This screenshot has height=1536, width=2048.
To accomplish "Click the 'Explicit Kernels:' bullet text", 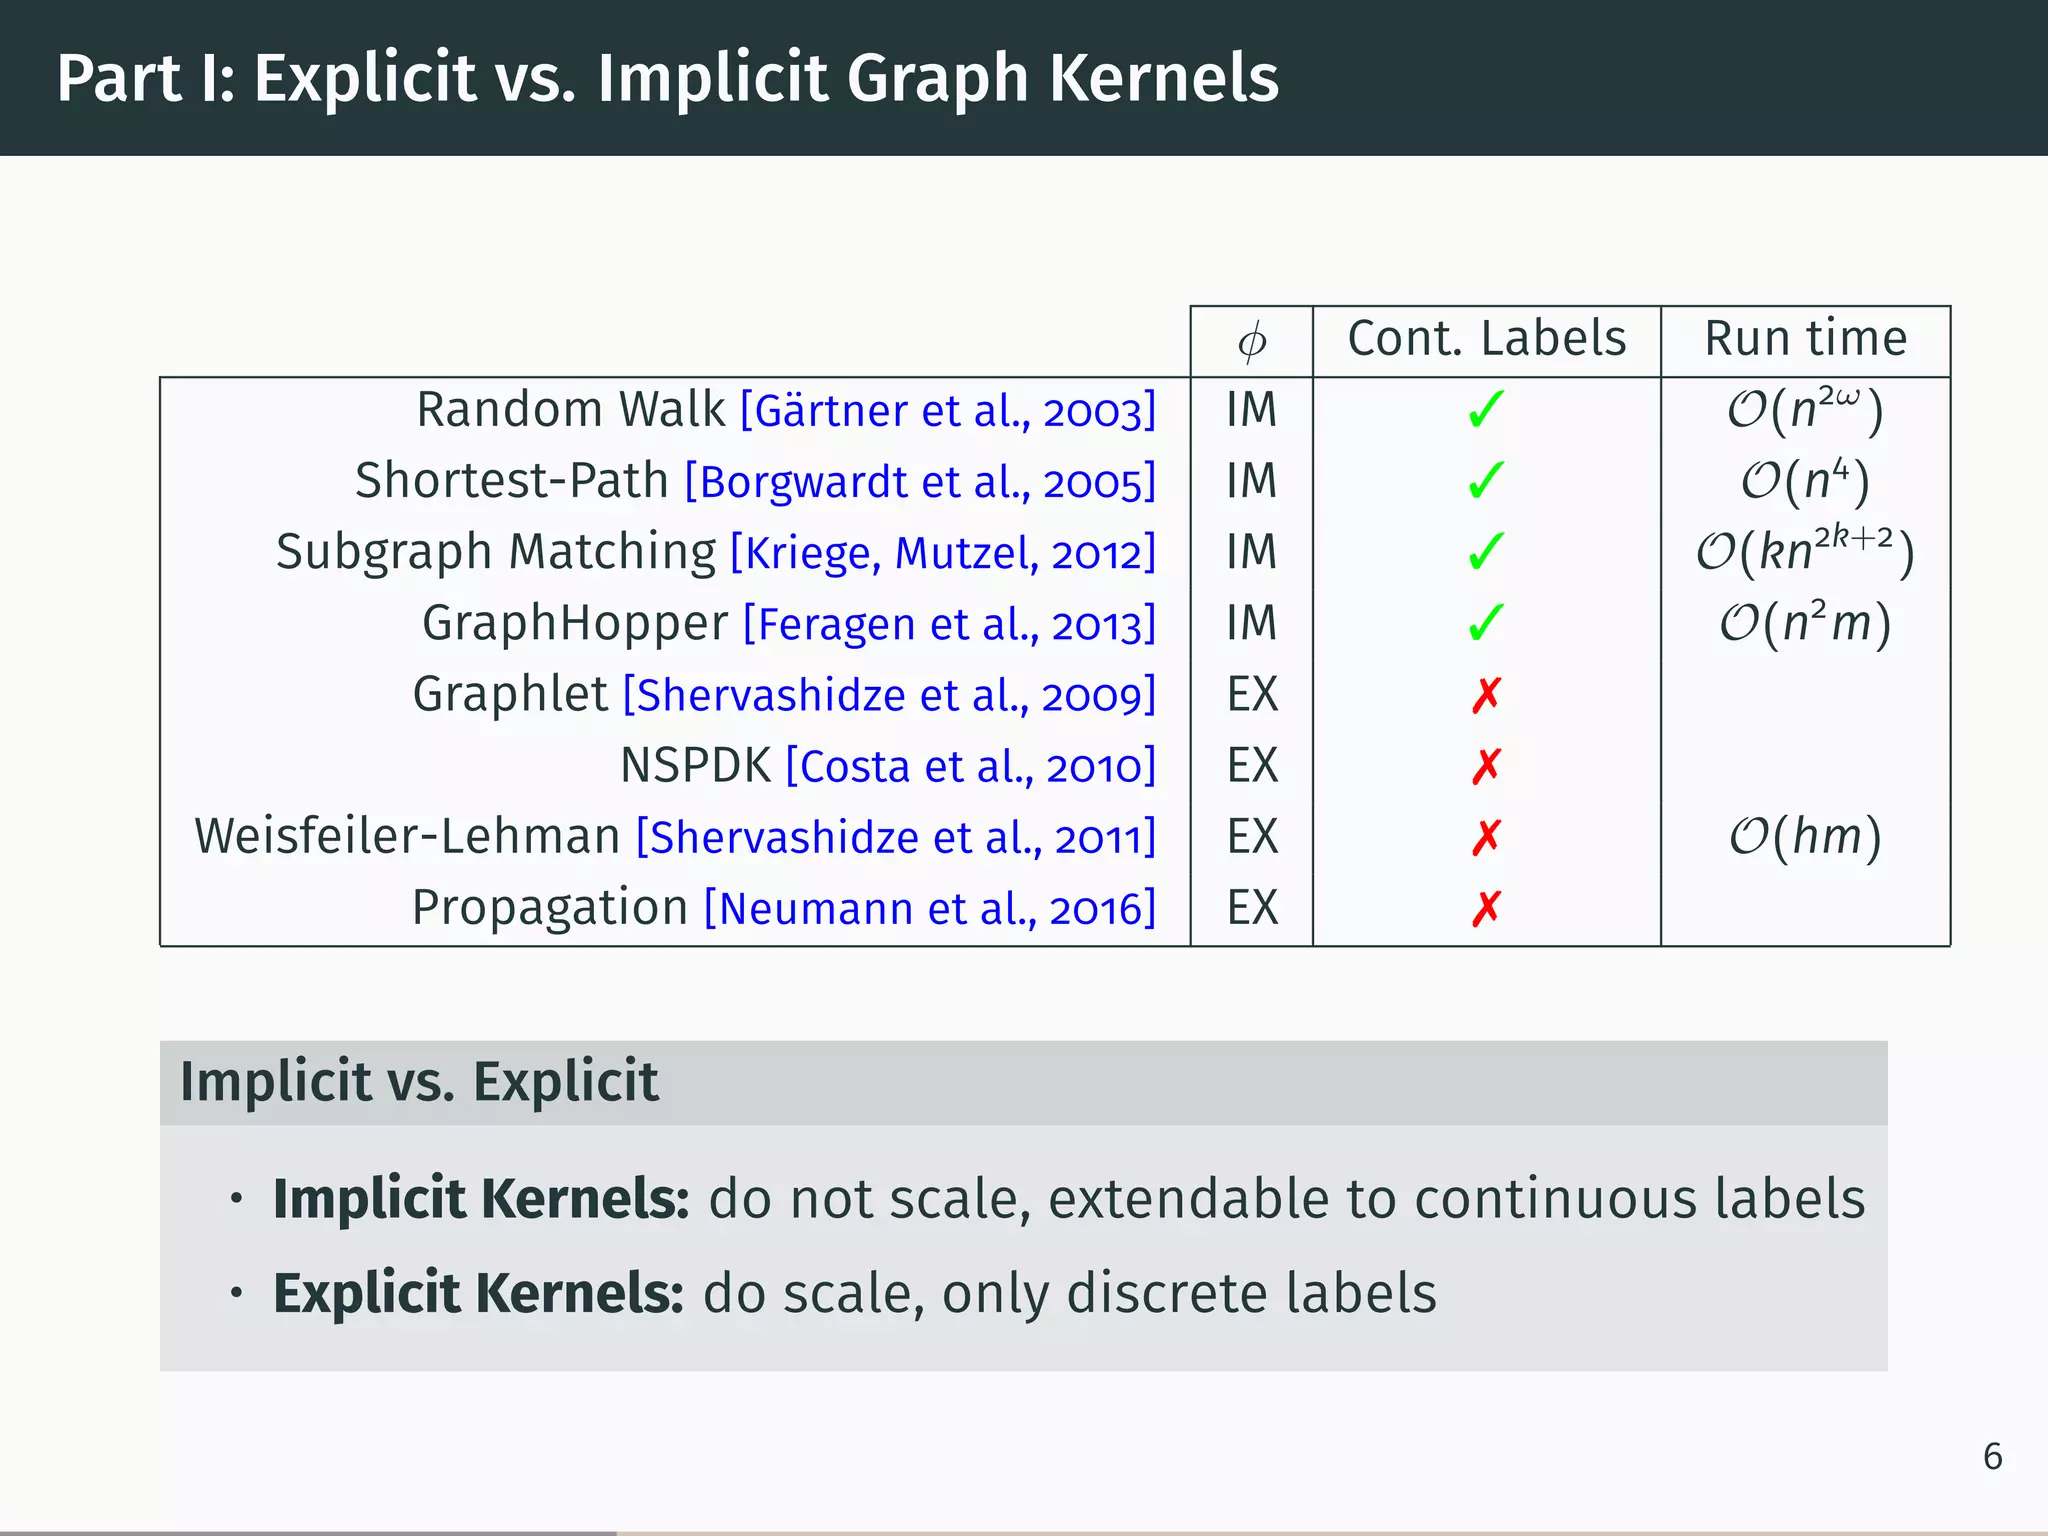I will click(x=478, y=1292).
